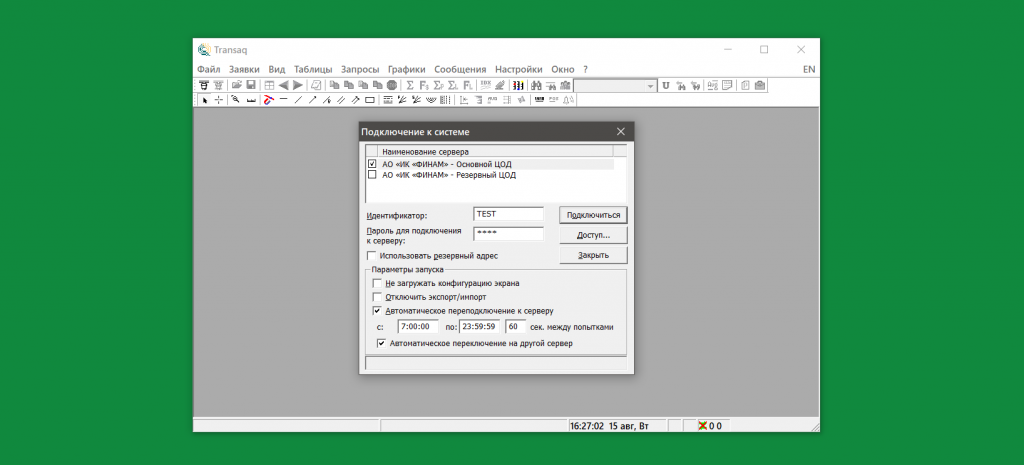This screenshot has width=1024, height=465.
Task: Open the Заявки menu
Action: 244,69
